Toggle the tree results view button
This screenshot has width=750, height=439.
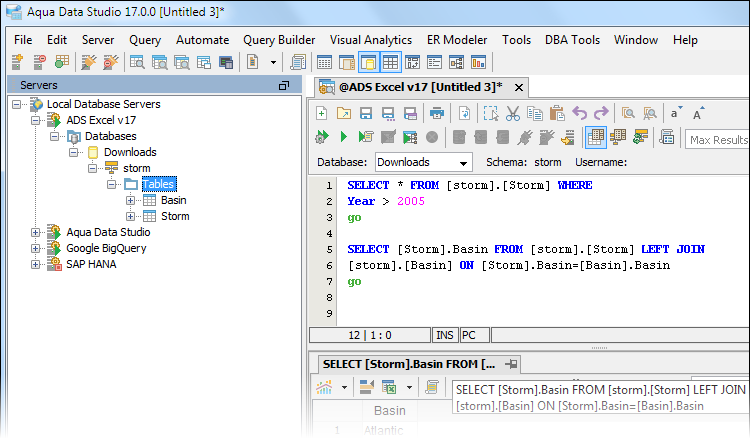[x=618, y=138]
